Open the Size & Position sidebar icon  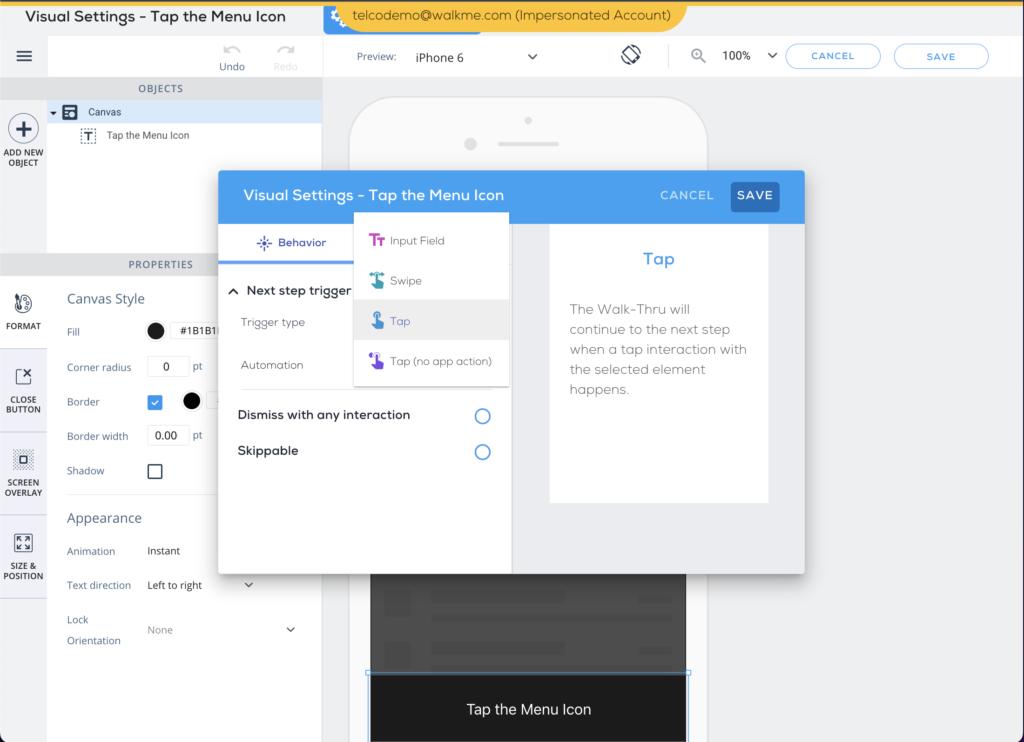[x=23, y=544]
